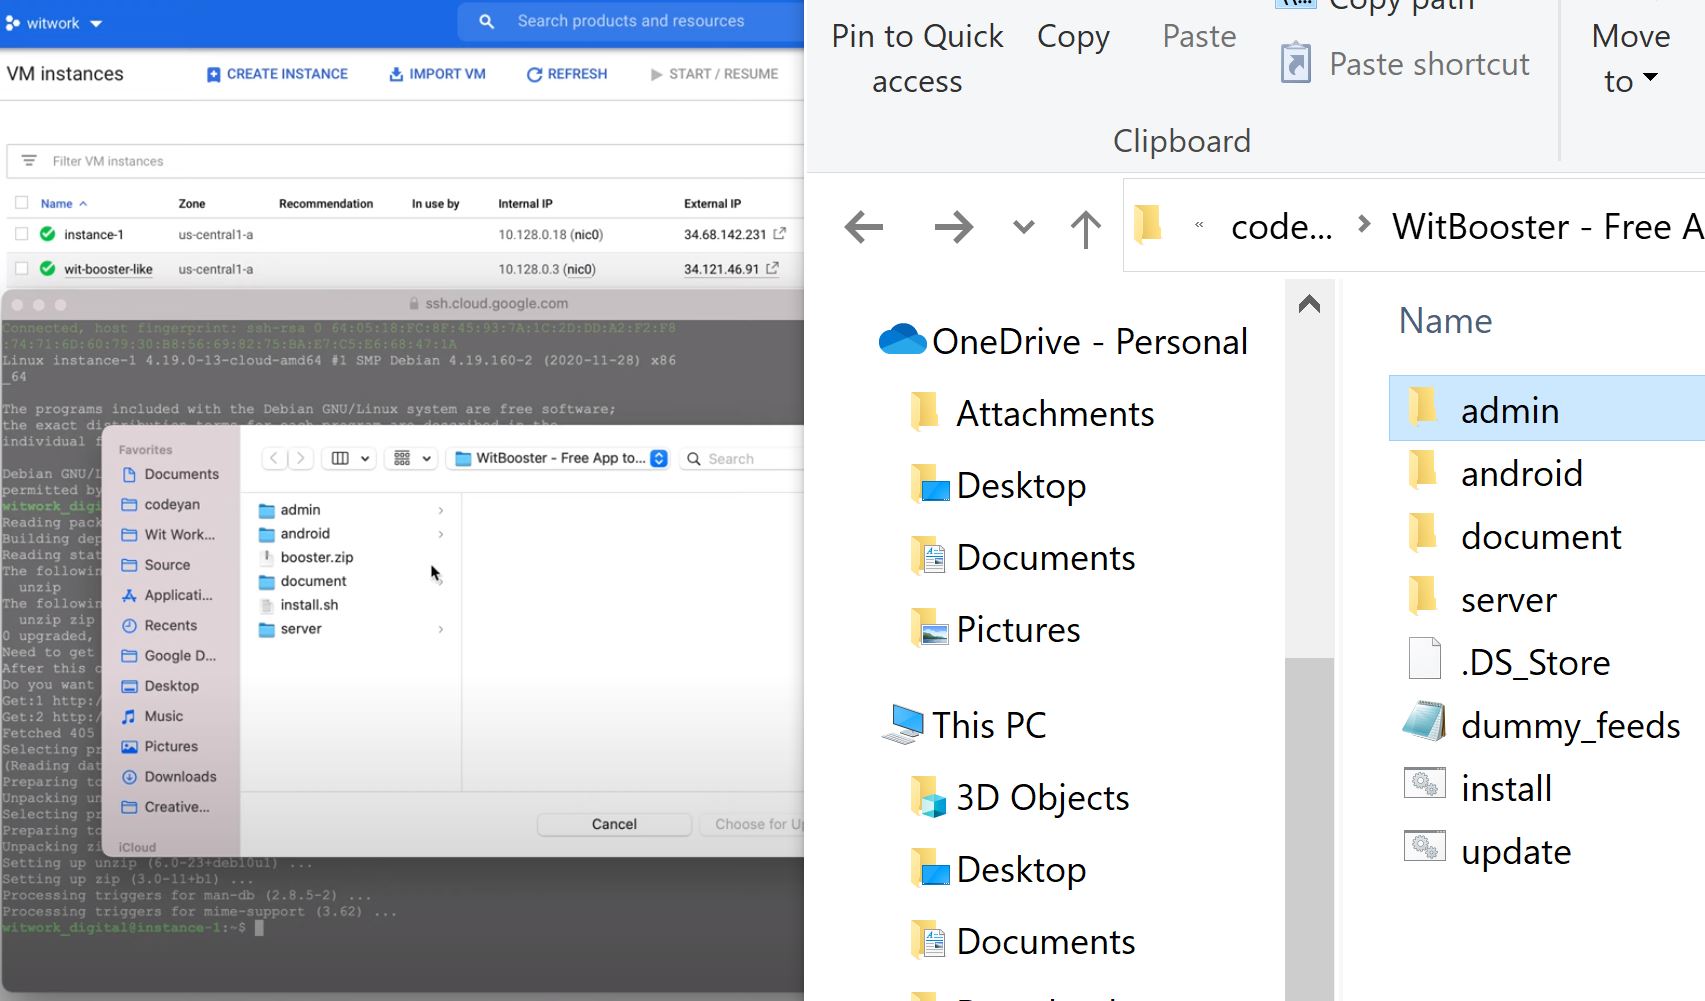The width and height of the screenshot is (1705, 1001).
Task: Select OneDrive - Personal in Explorer navigation pane
Action: click(1063, 341)
